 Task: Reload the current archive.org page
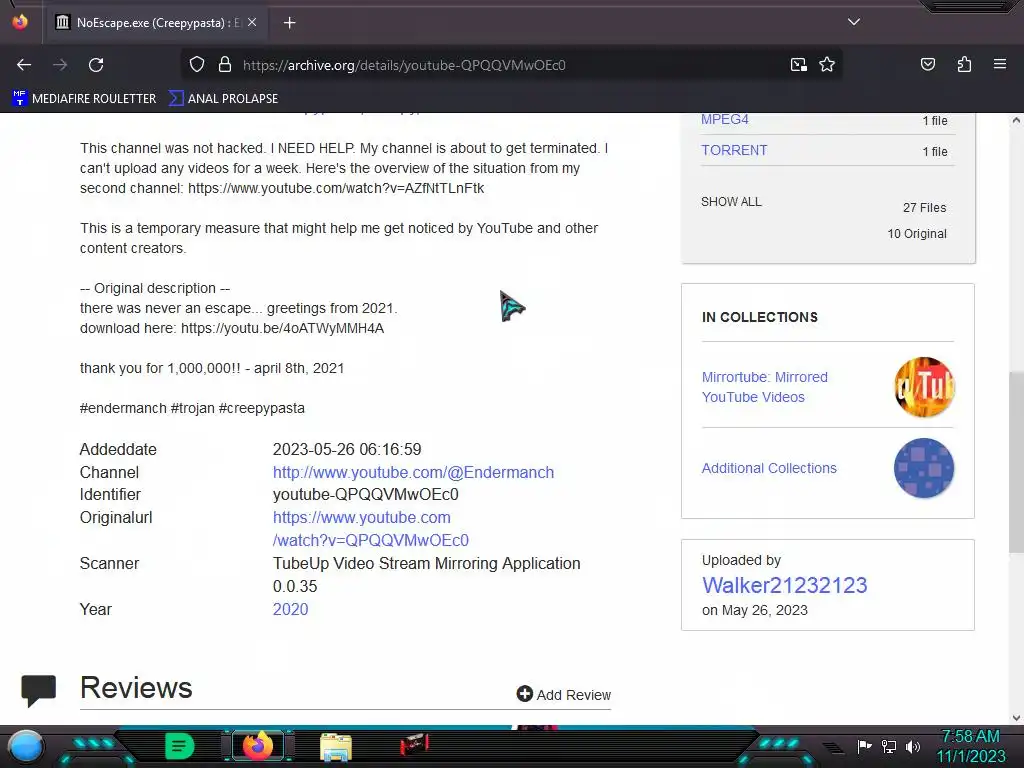96,65
